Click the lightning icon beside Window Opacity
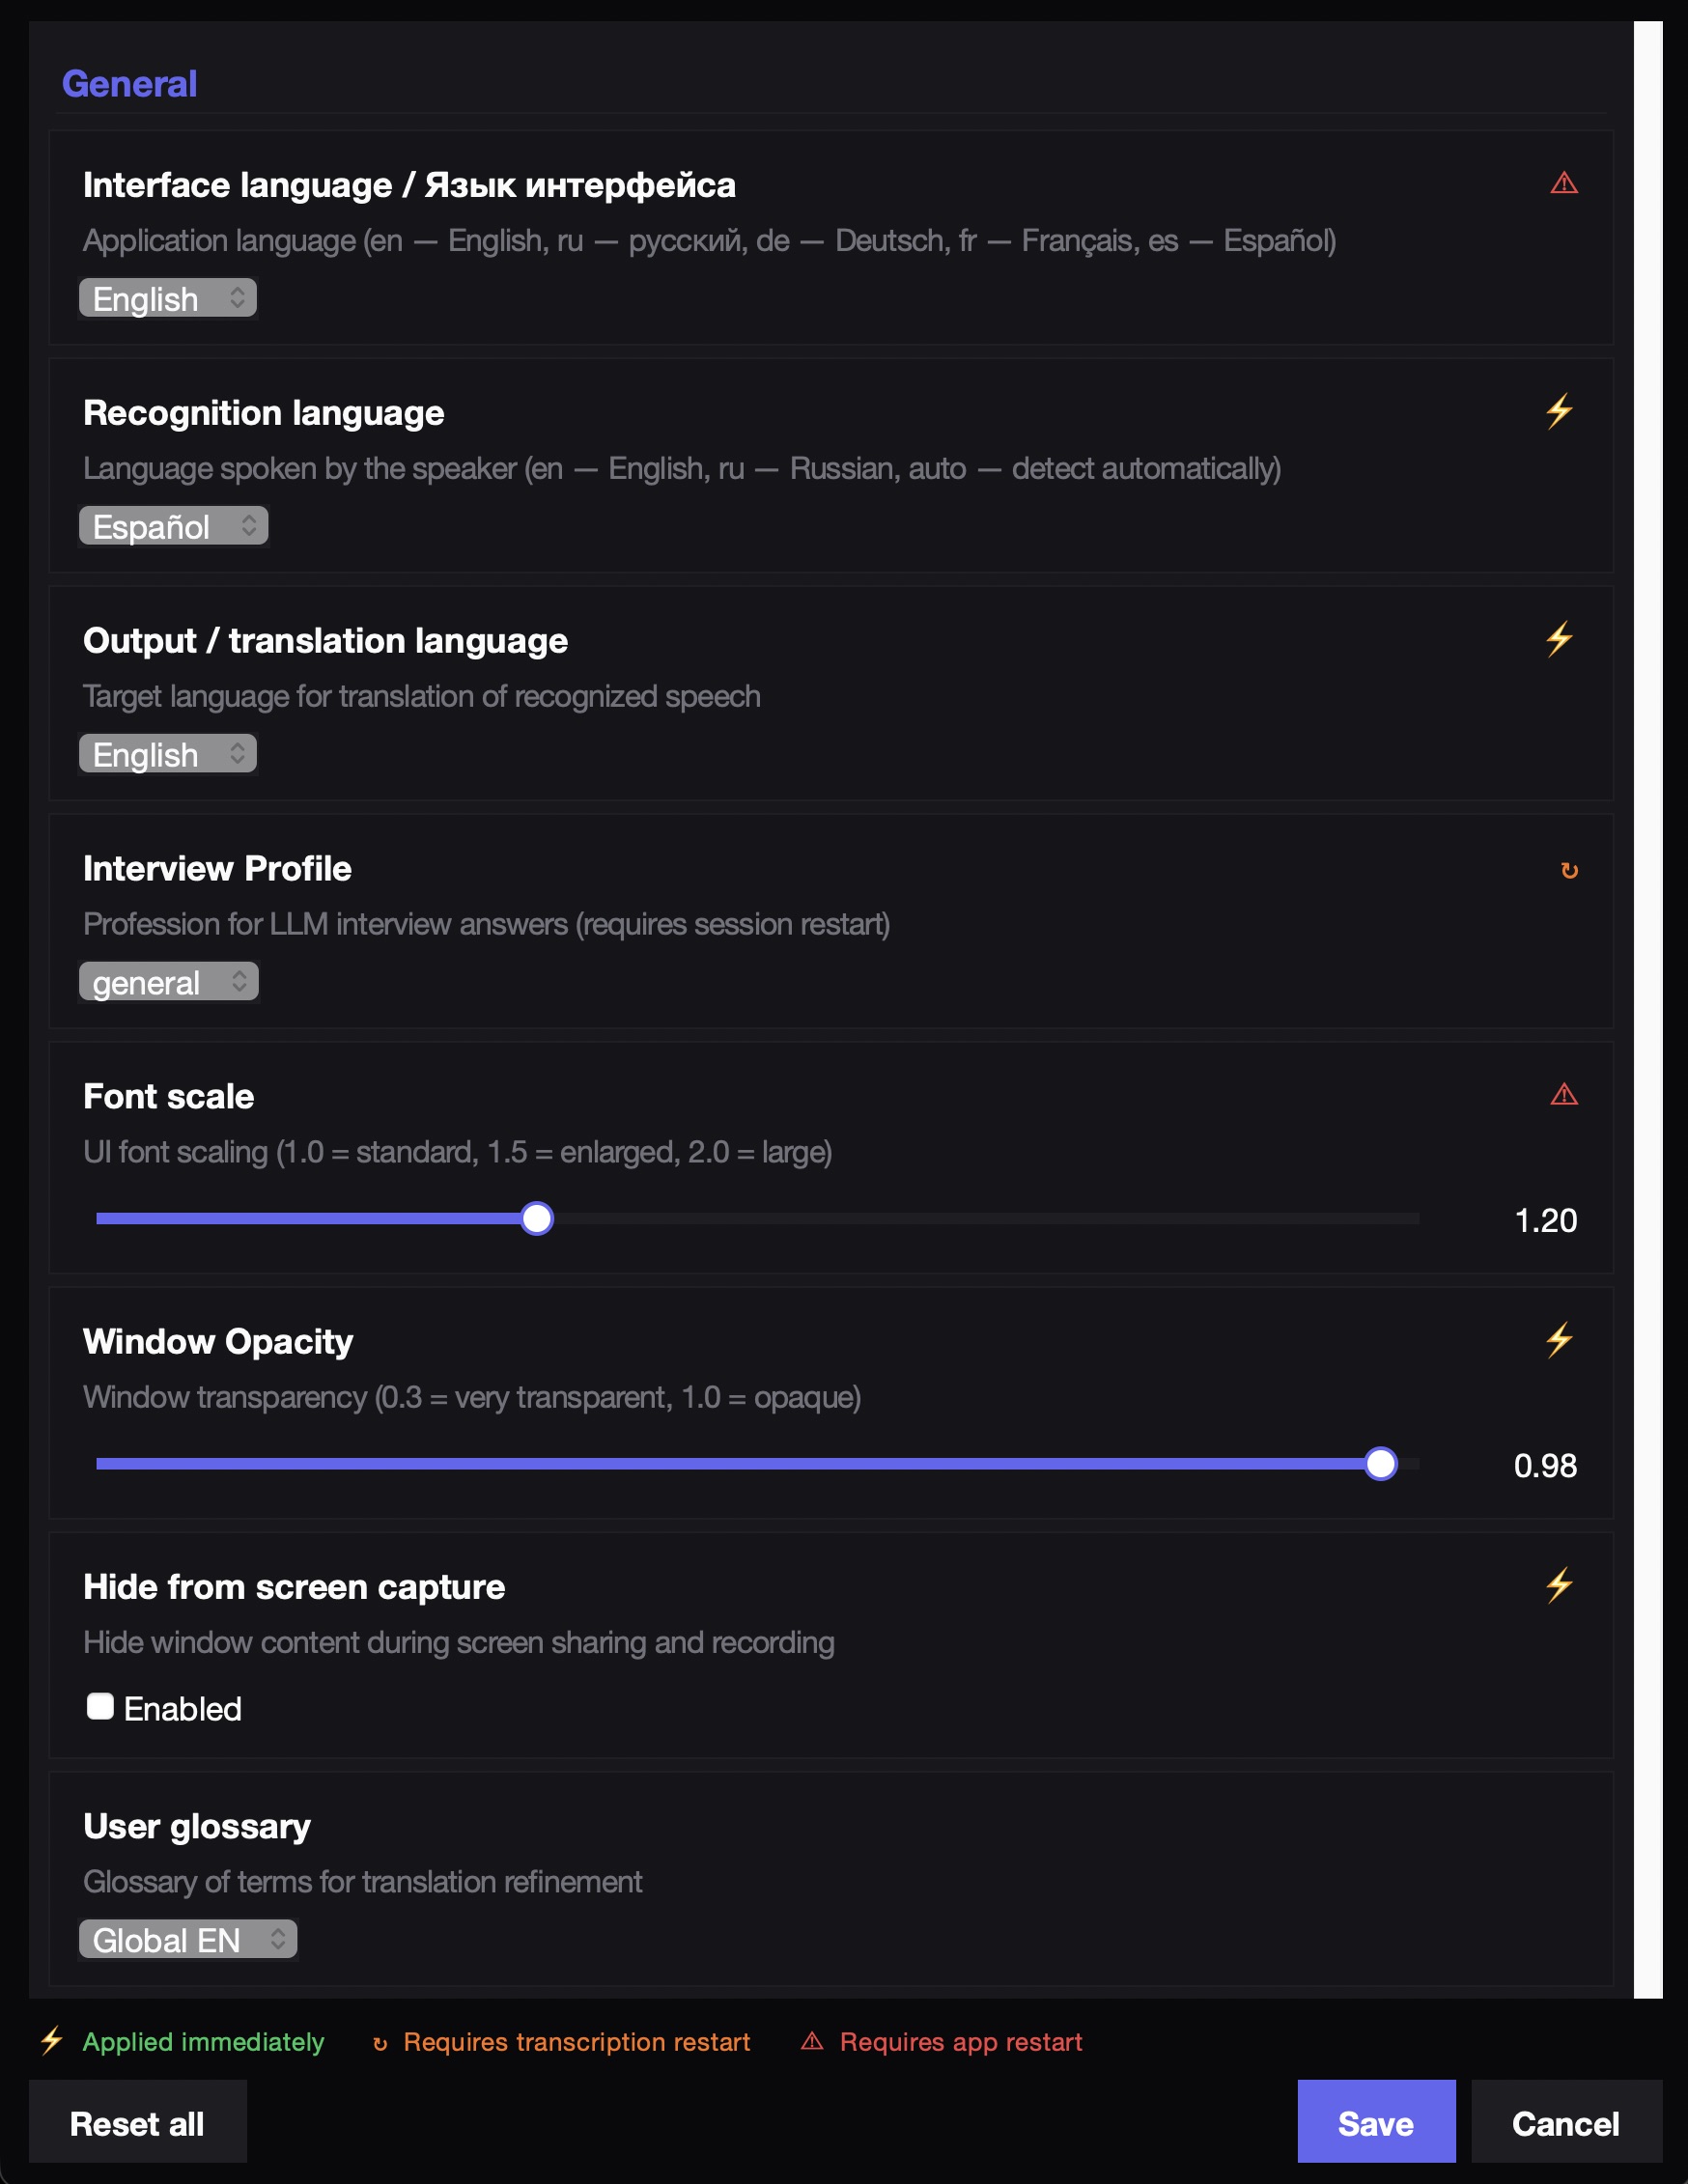Screen dimensions: 1688x2184 tap(1559, 1340)
